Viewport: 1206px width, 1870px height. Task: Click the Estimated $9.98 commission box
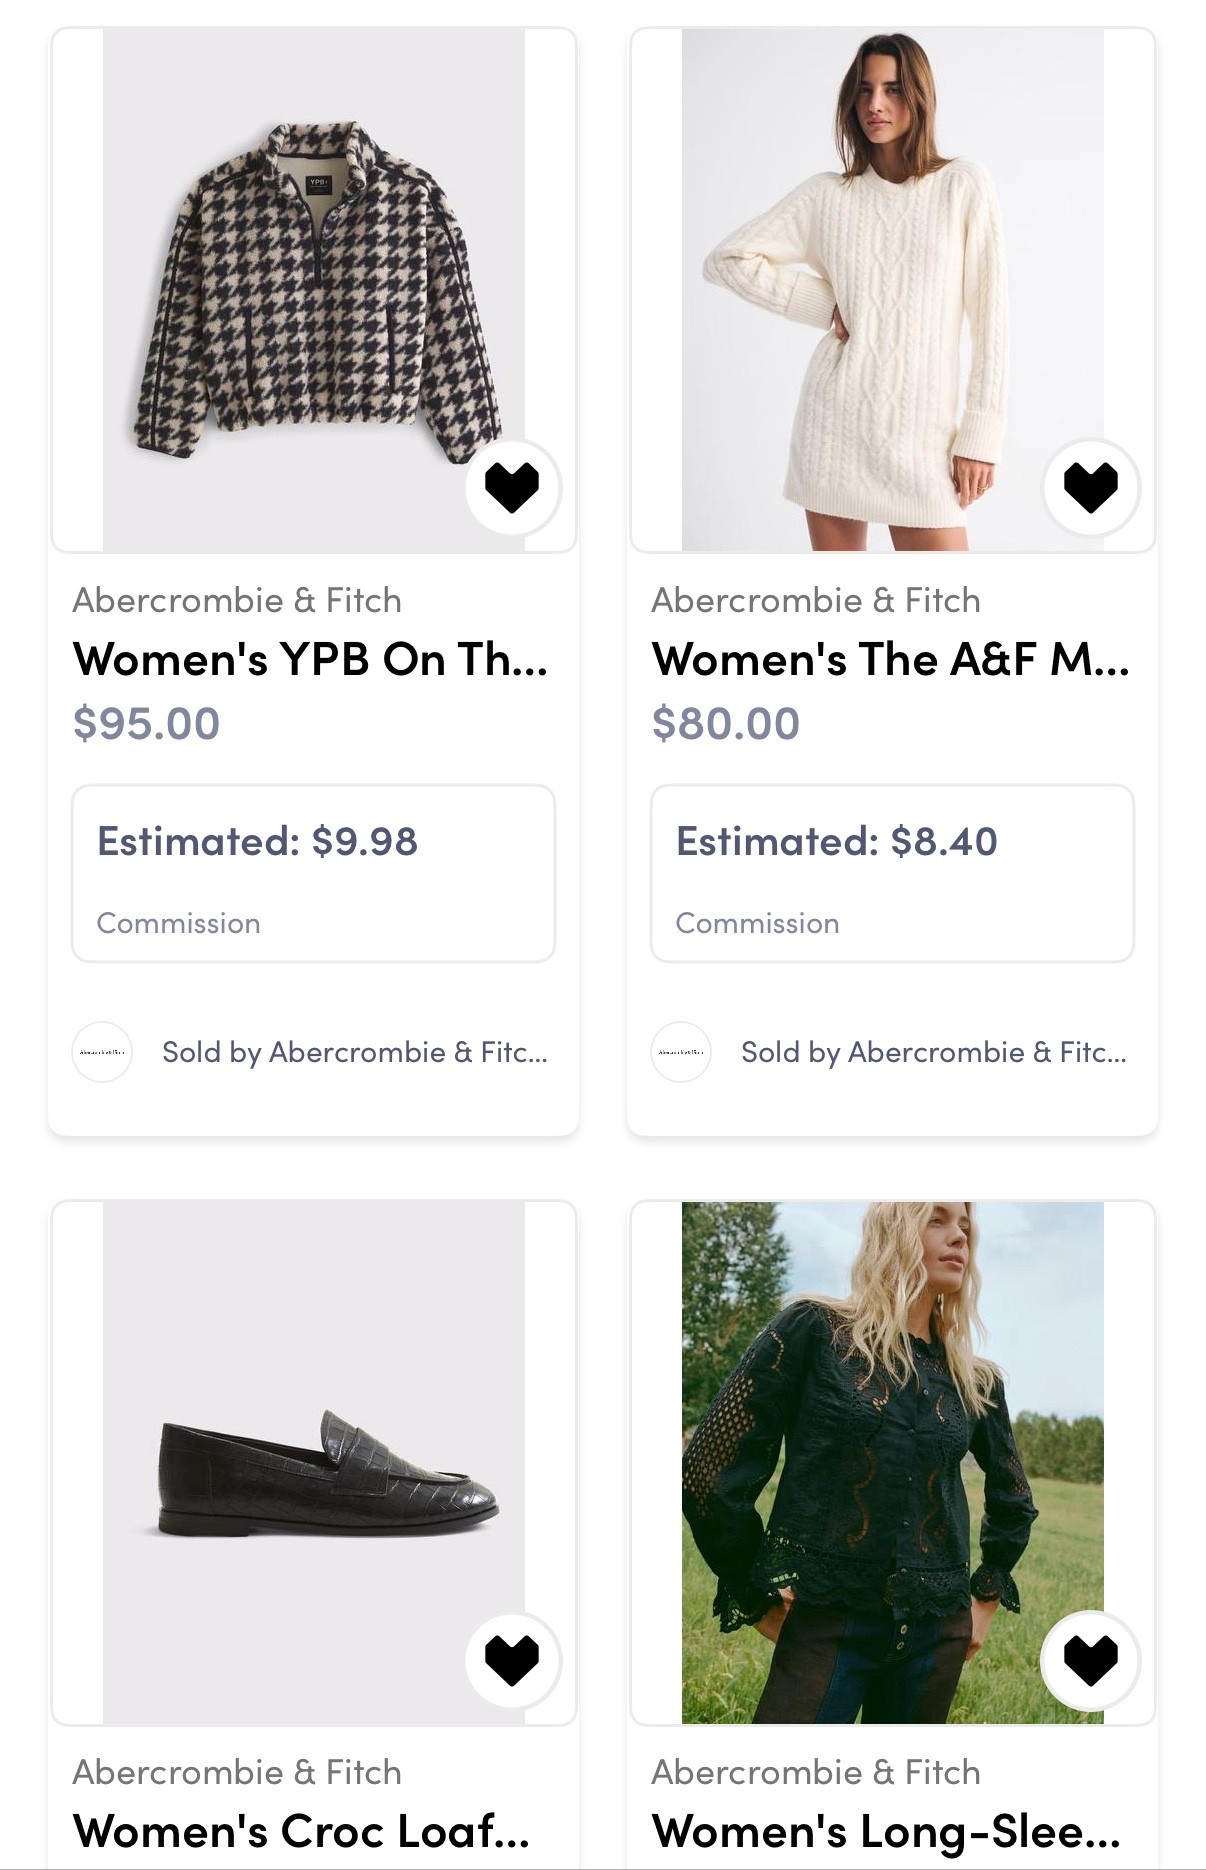point(313,874)
